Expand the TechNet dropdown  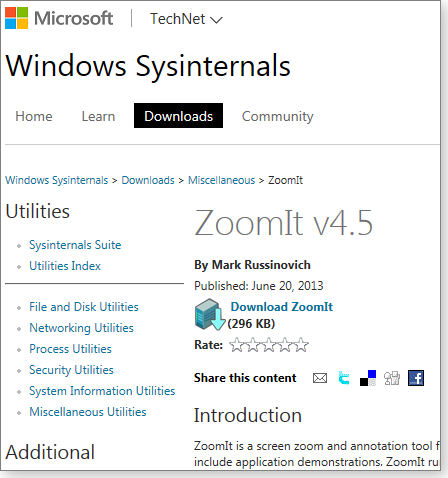pyautogui.click(x=186, y=19)
